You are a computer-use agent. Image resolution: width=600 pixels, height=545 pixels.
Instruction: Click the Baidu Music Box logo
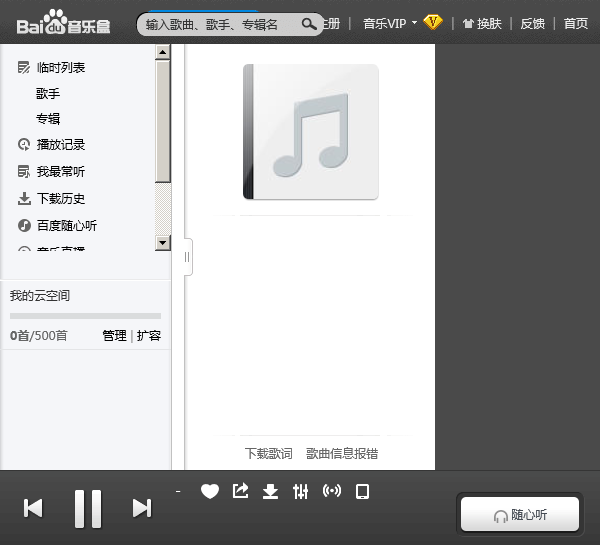[x=64, y=22]
